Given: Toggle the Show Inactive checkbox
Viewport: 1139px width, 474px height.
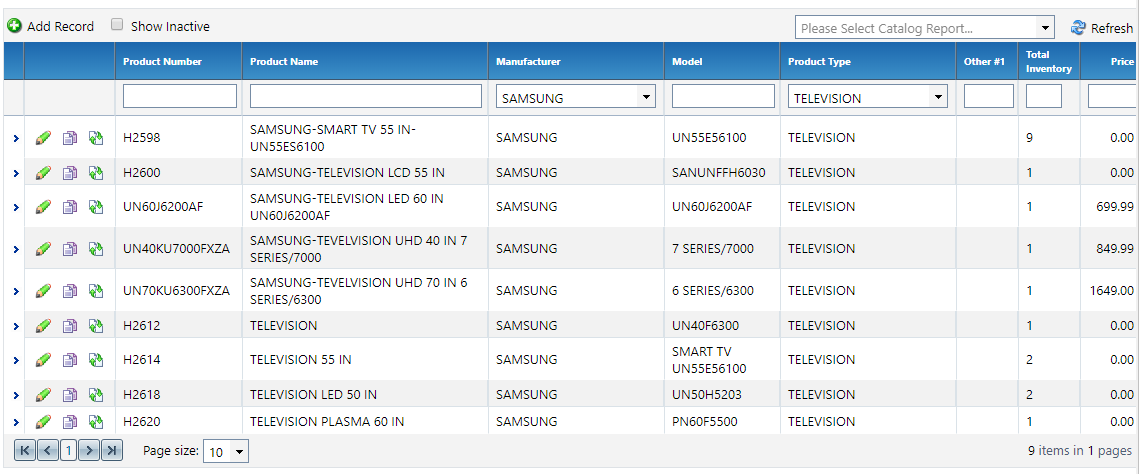Looking at the screenshot, I should point(117,25).
